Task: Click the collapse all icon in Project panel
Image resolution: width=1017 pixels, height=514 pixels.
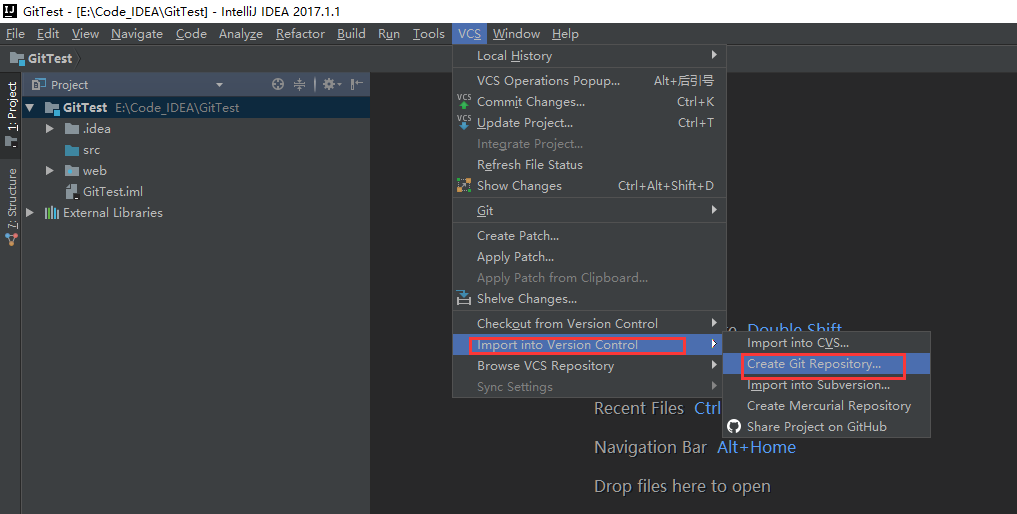Action: 299,84
